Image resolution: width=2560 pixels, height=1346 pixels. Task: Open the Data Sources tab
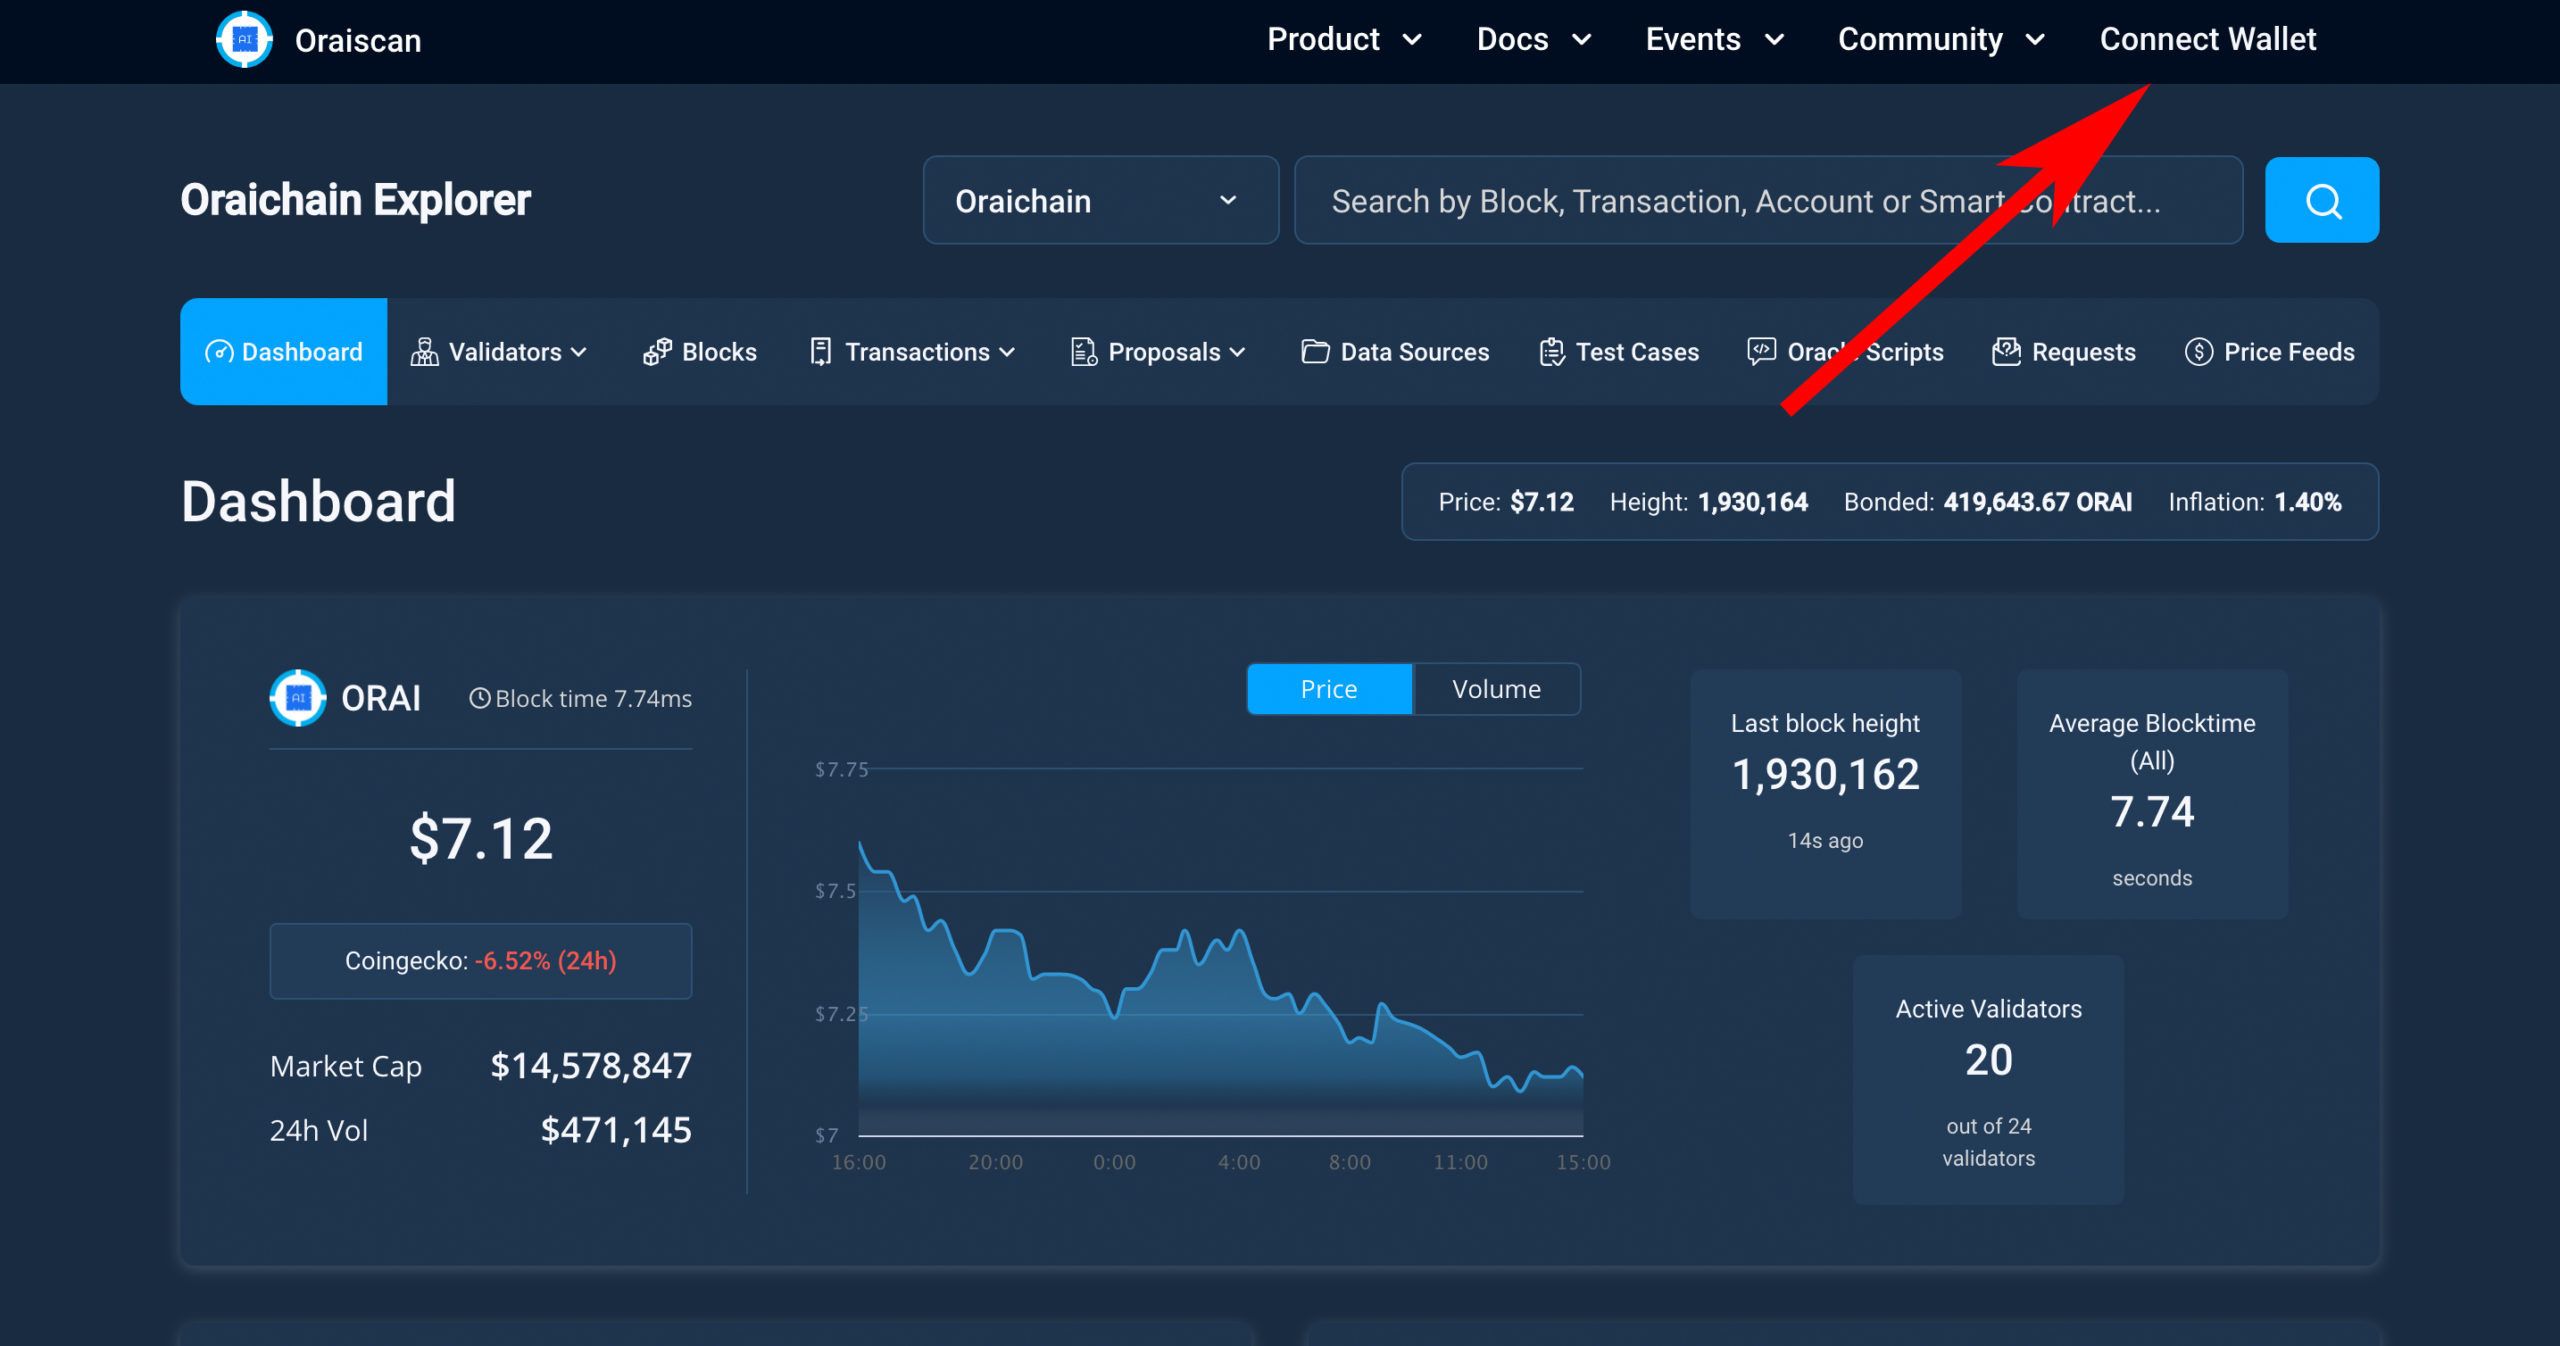click(1395, 352)
